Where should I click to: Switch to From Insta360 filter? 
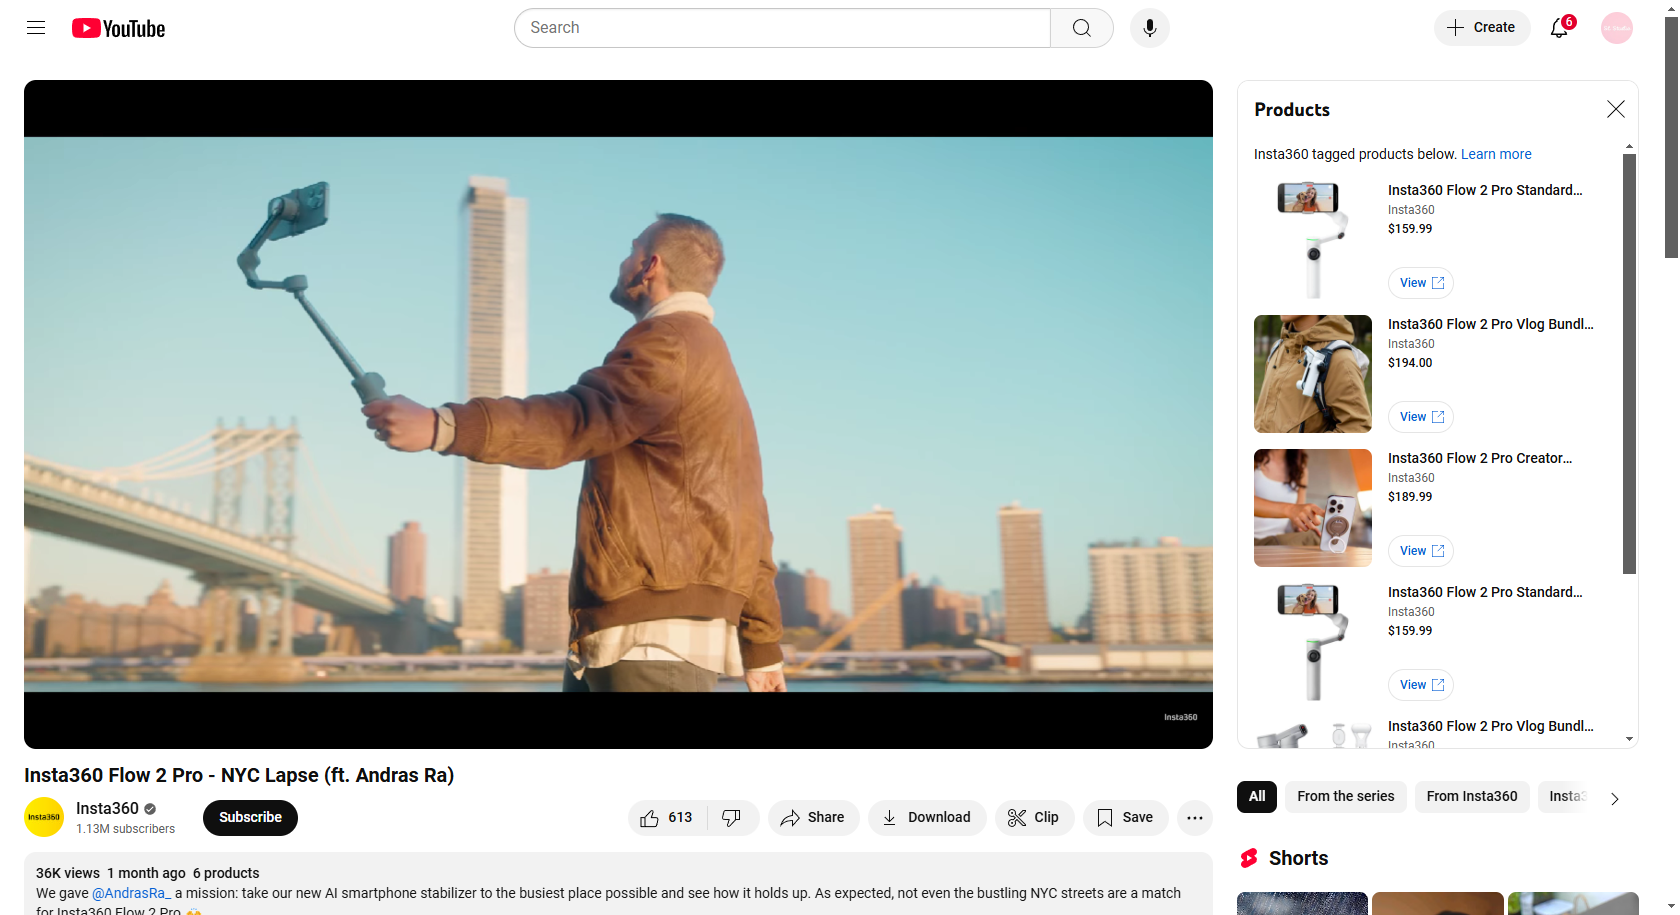(x=1471, y=797)
